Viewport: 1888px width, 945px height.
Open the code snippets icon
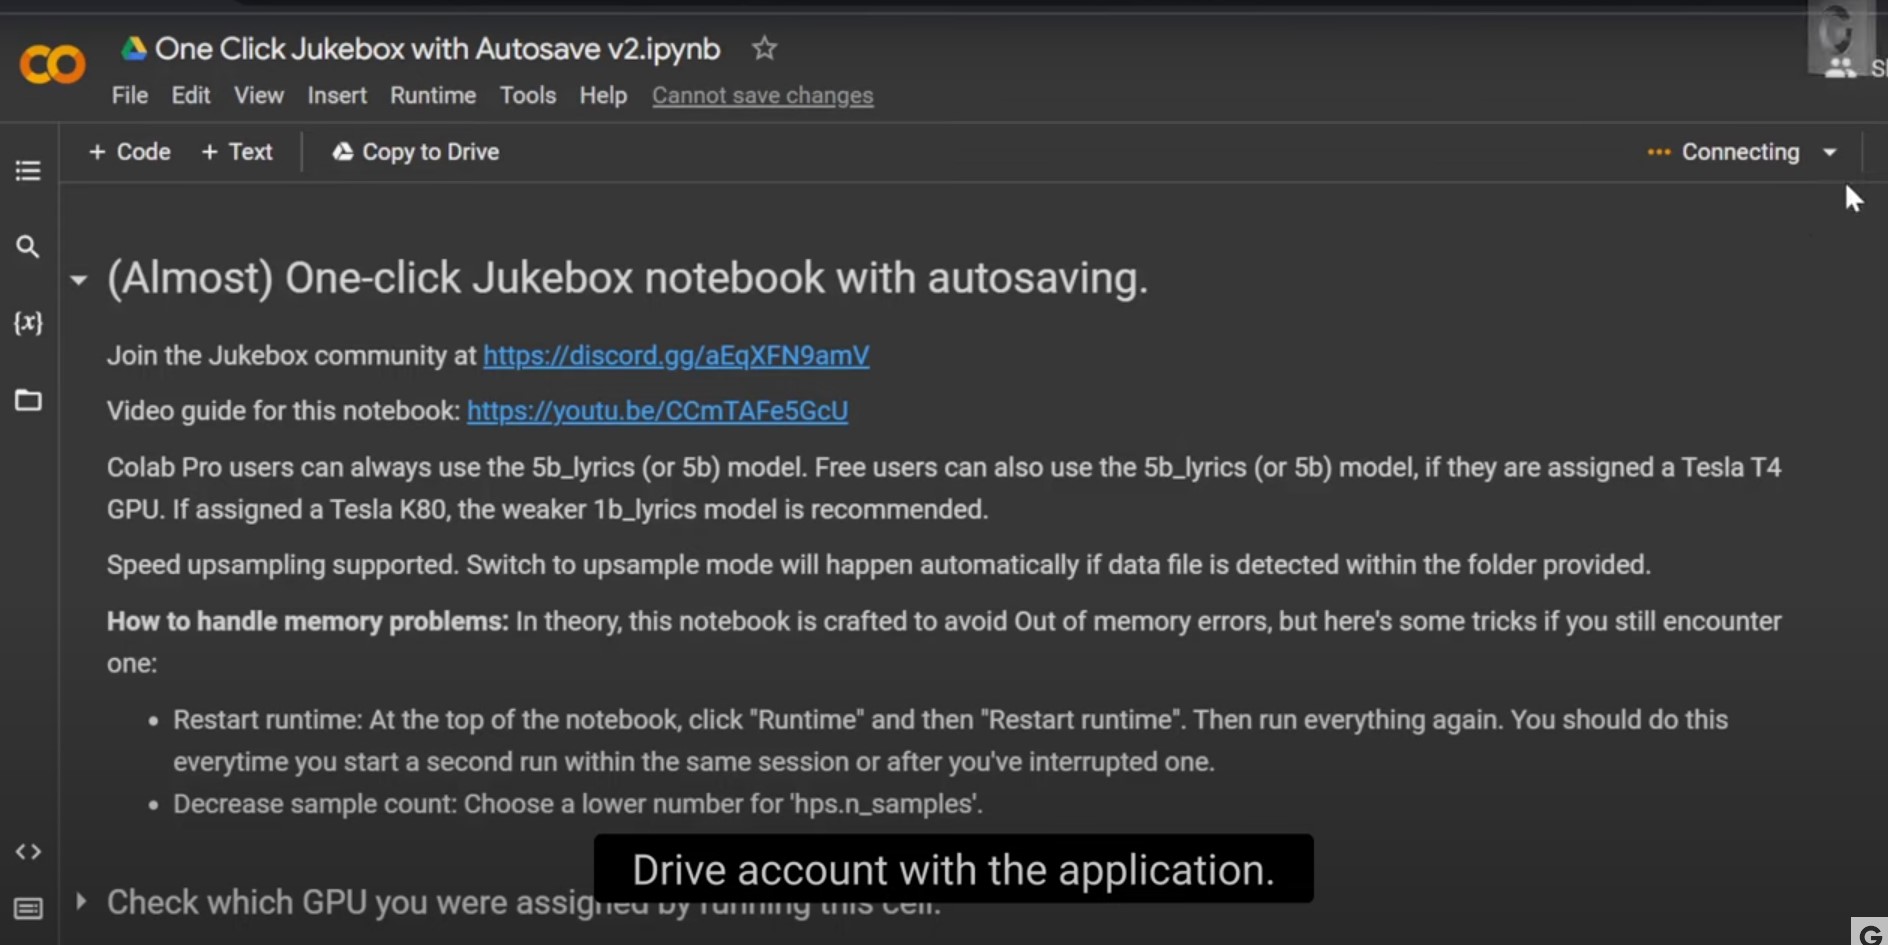tap(28, 852)
